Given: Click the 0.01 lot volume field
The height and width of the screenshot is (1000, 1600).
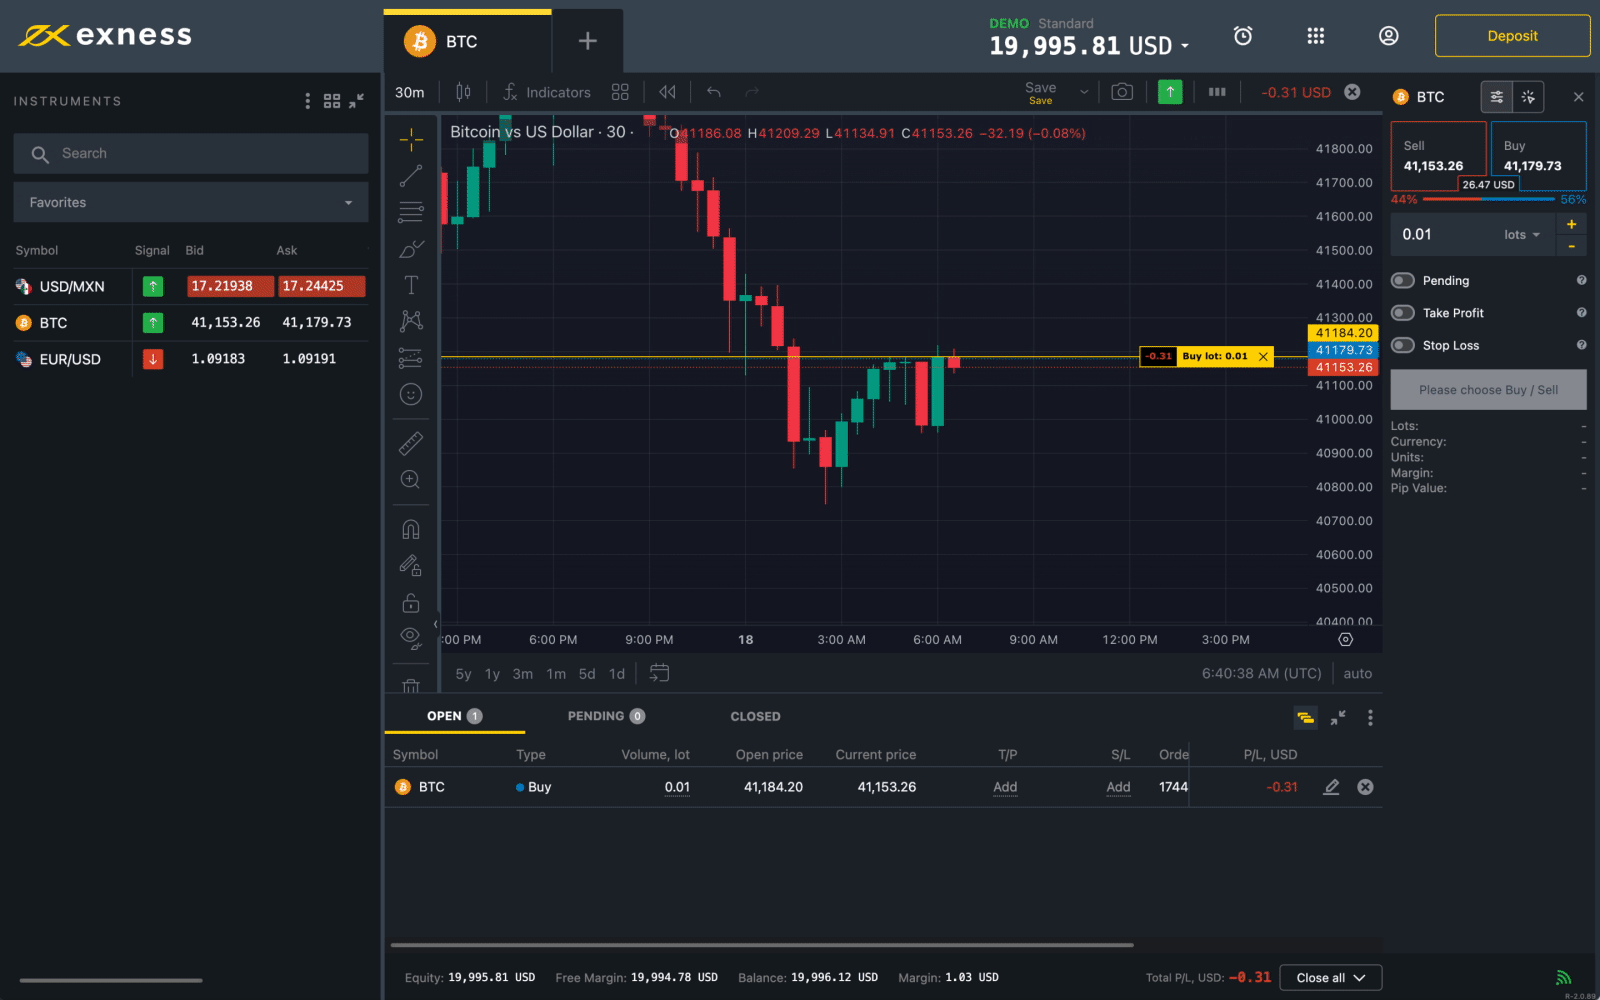Looking at the screenshot, I should coord(1445,235).
